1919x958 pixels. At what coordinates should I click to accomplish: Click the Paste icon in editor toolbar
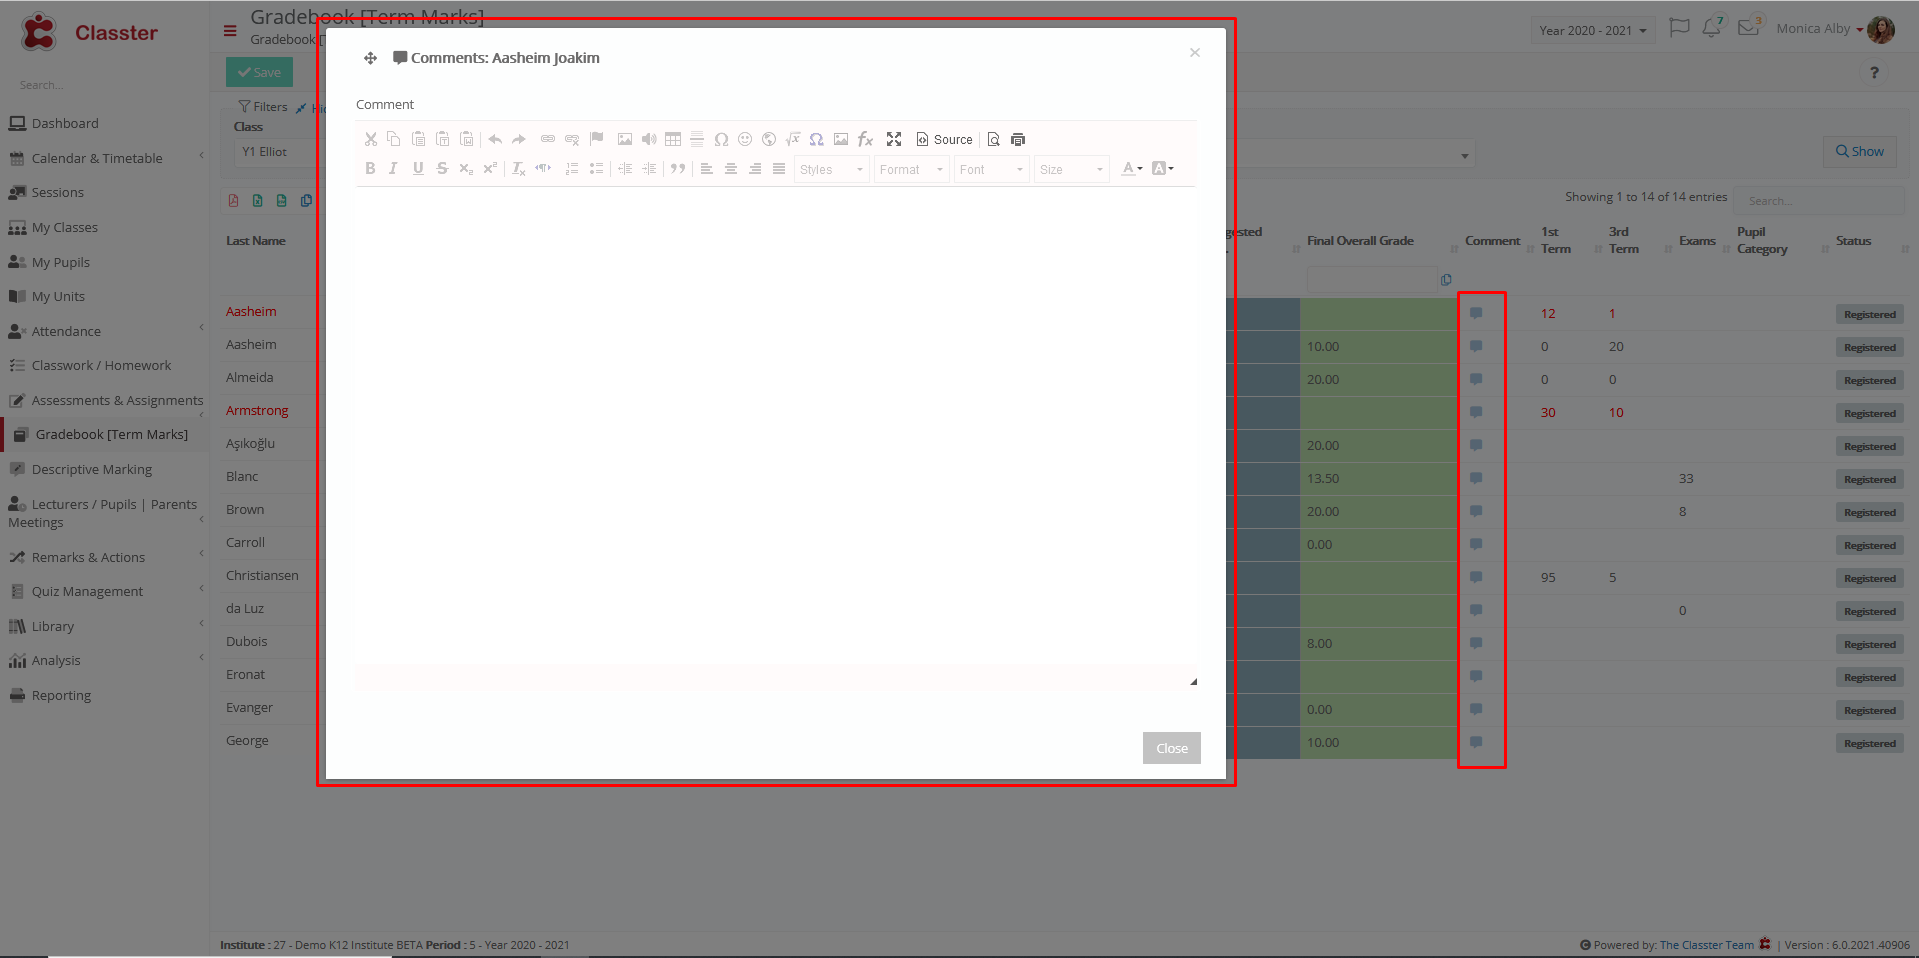click(418, 139)
